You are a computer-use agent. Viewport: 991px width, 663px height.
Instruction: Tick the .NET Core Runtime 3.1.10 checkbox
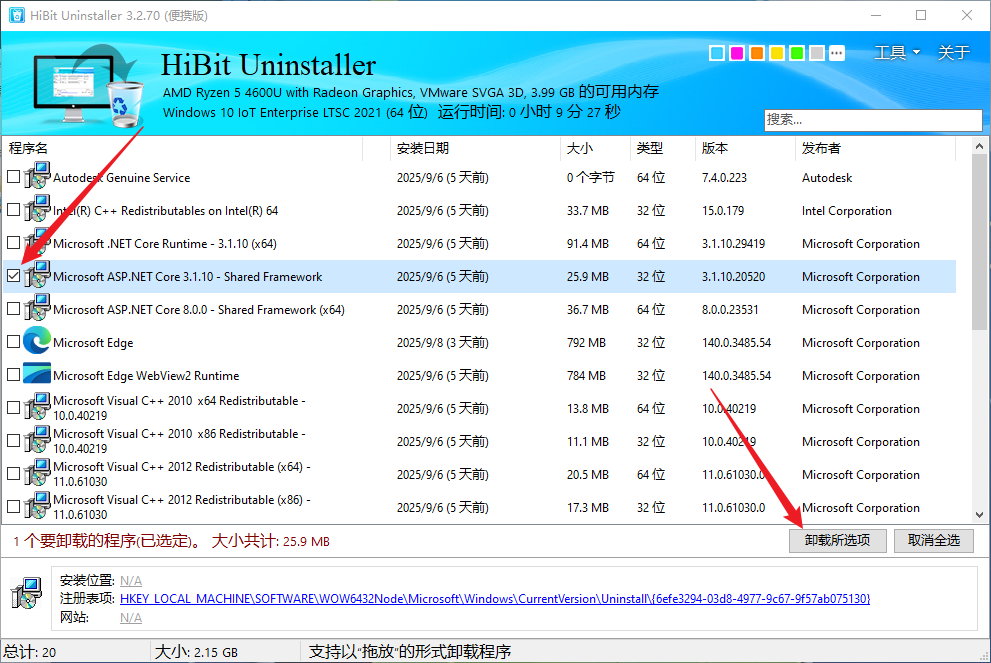(13, 243)
